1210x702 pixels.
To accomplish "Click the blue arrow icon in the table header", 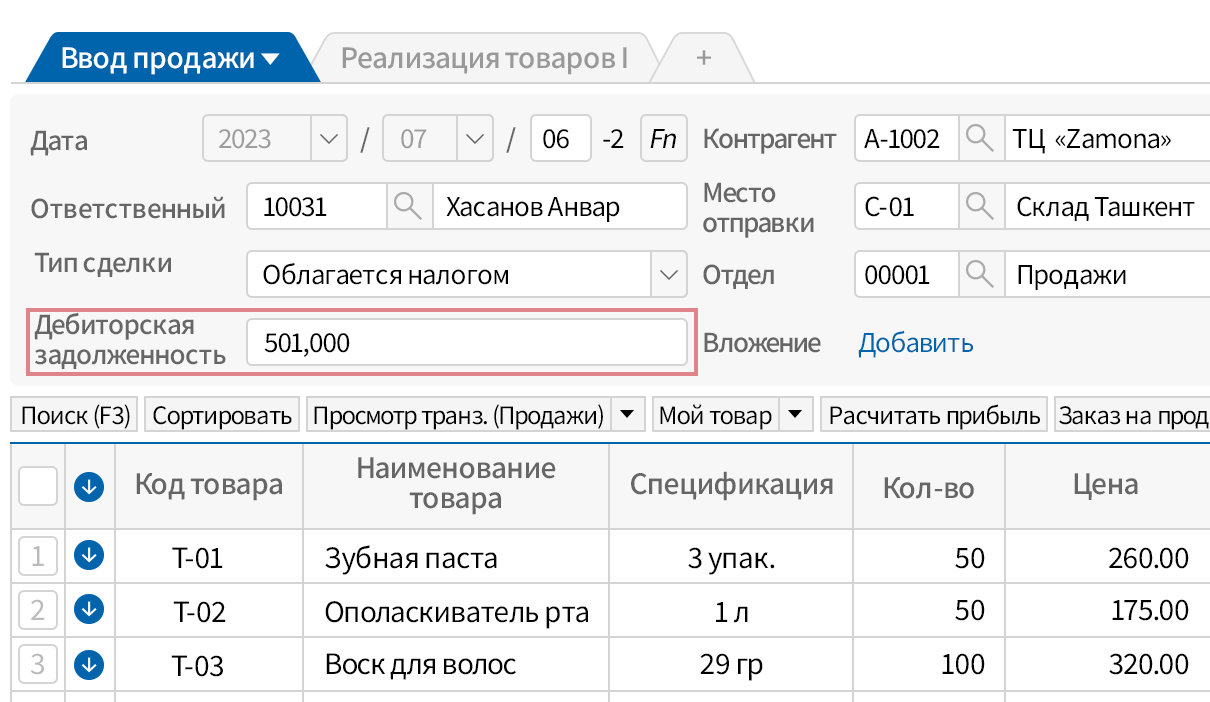I will 89,486.
